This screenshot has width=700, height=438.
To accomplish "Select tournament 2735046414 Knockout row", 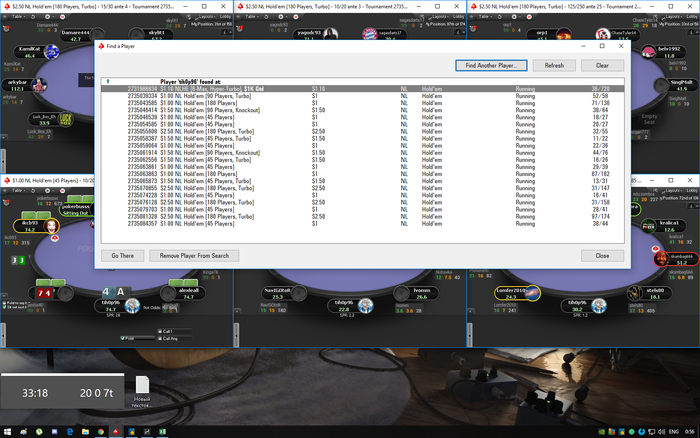I will point(362,110).
